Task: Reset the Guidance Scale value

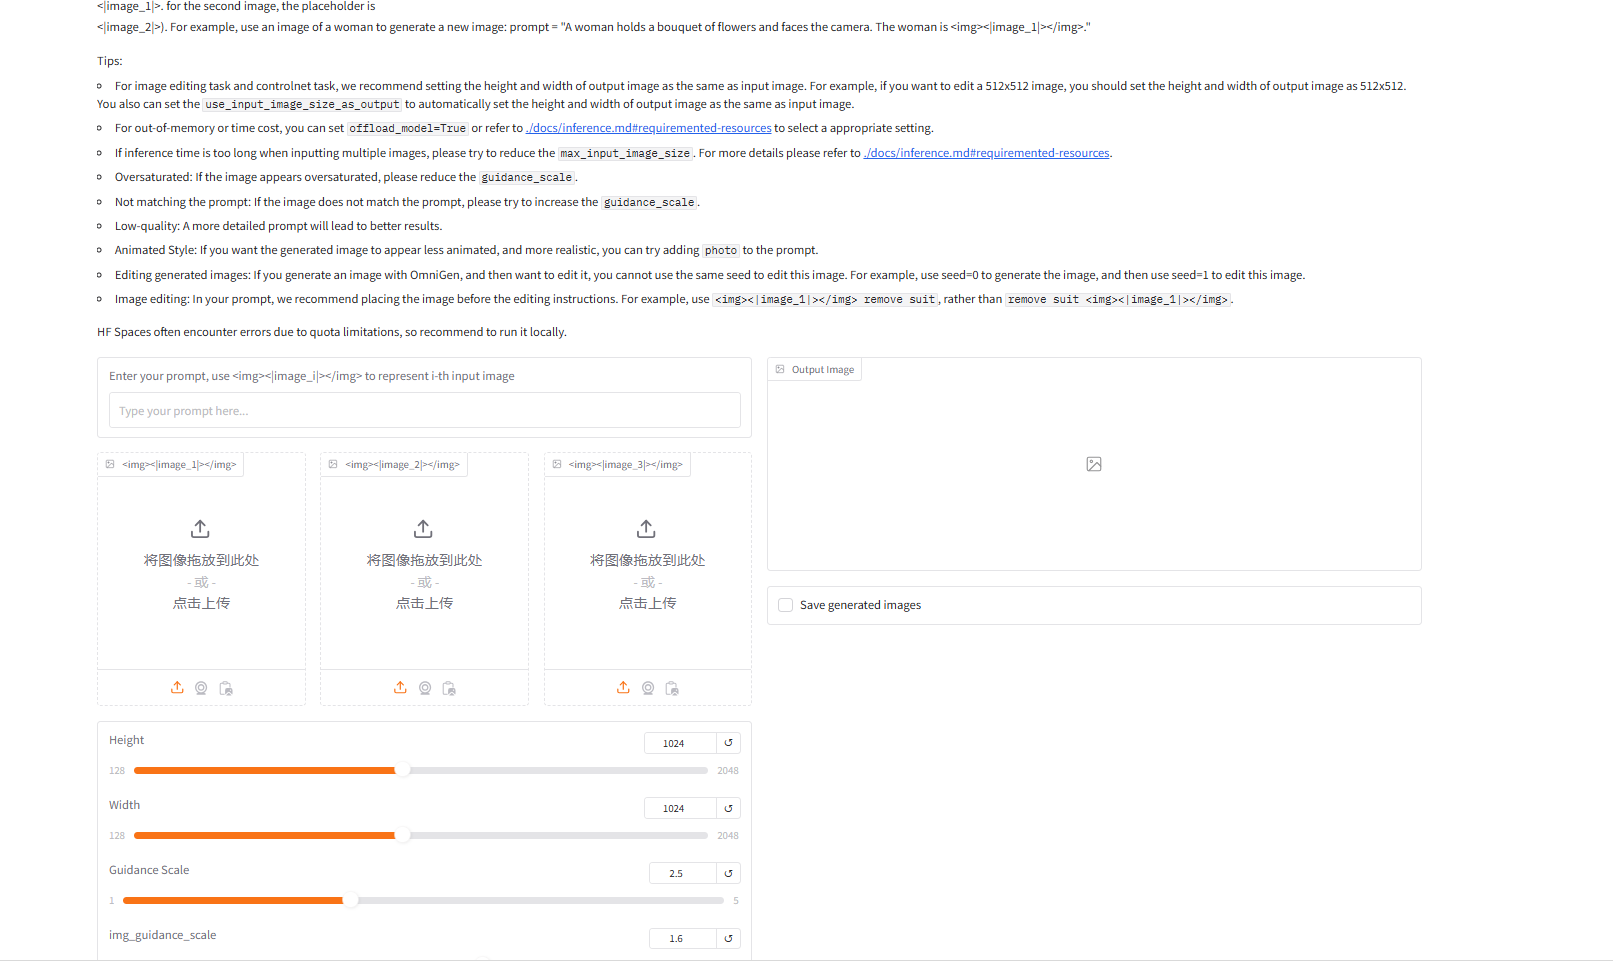Action: [728, 873]
